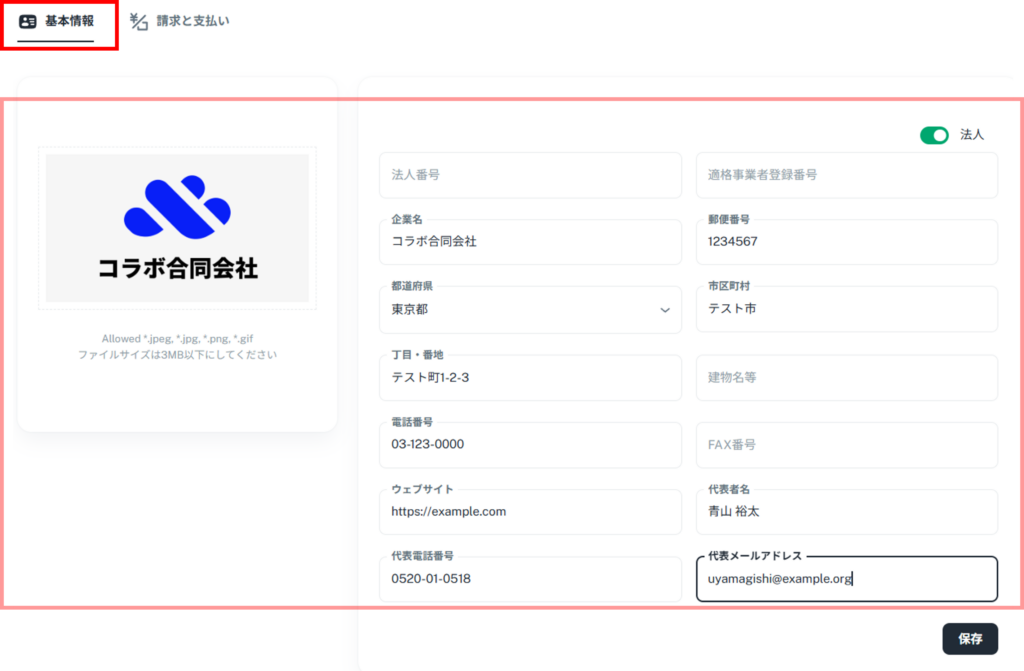Edit the 市区町村 field
This screenshot has height=671, width=1024.
pos(846,309)
